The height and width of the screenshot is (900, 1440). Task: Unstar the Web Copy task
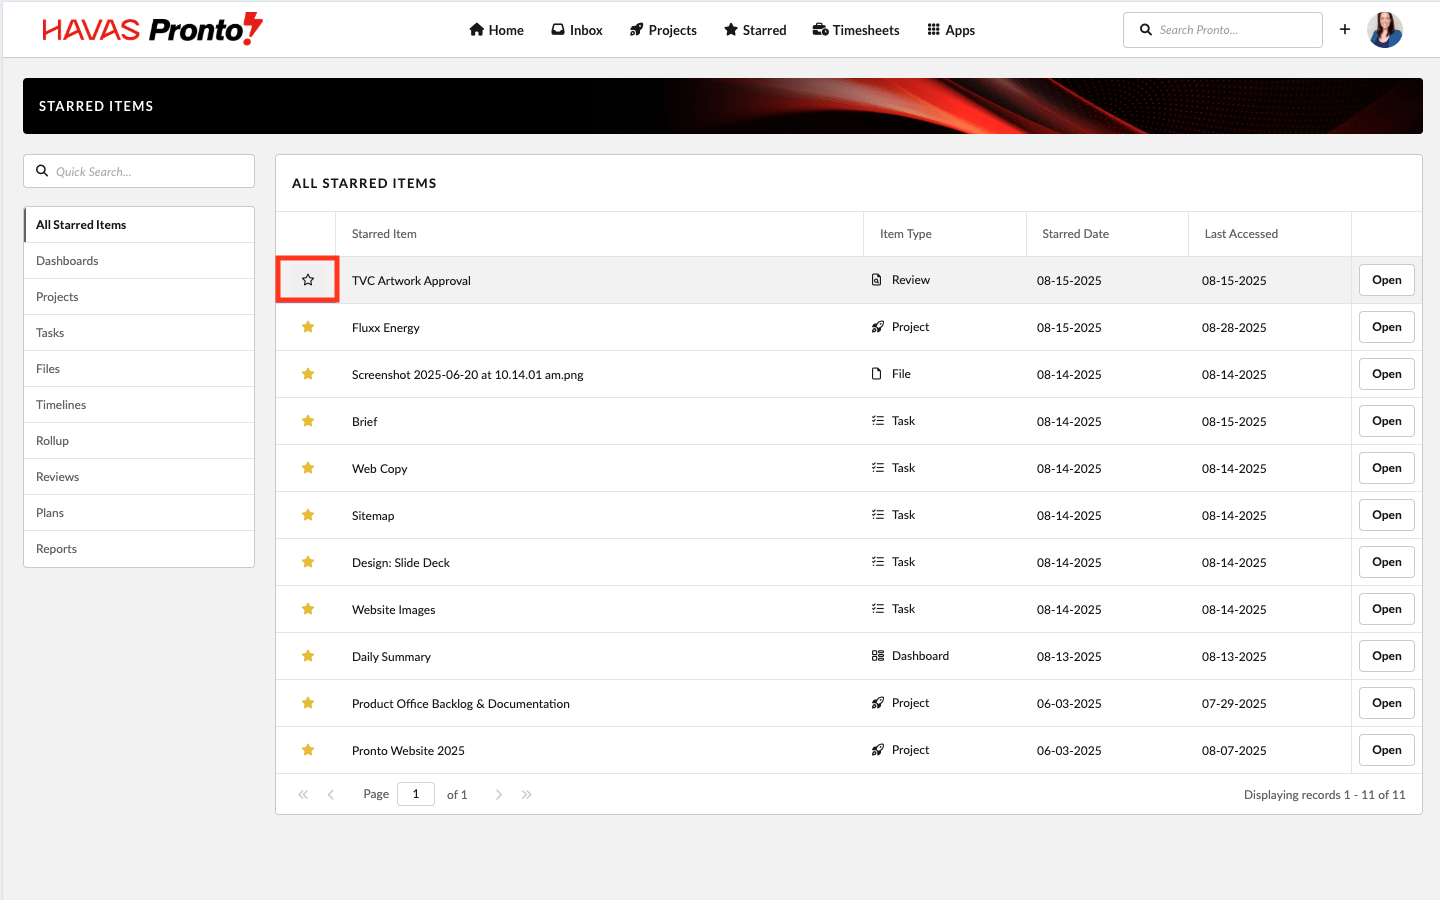(308, 468)
